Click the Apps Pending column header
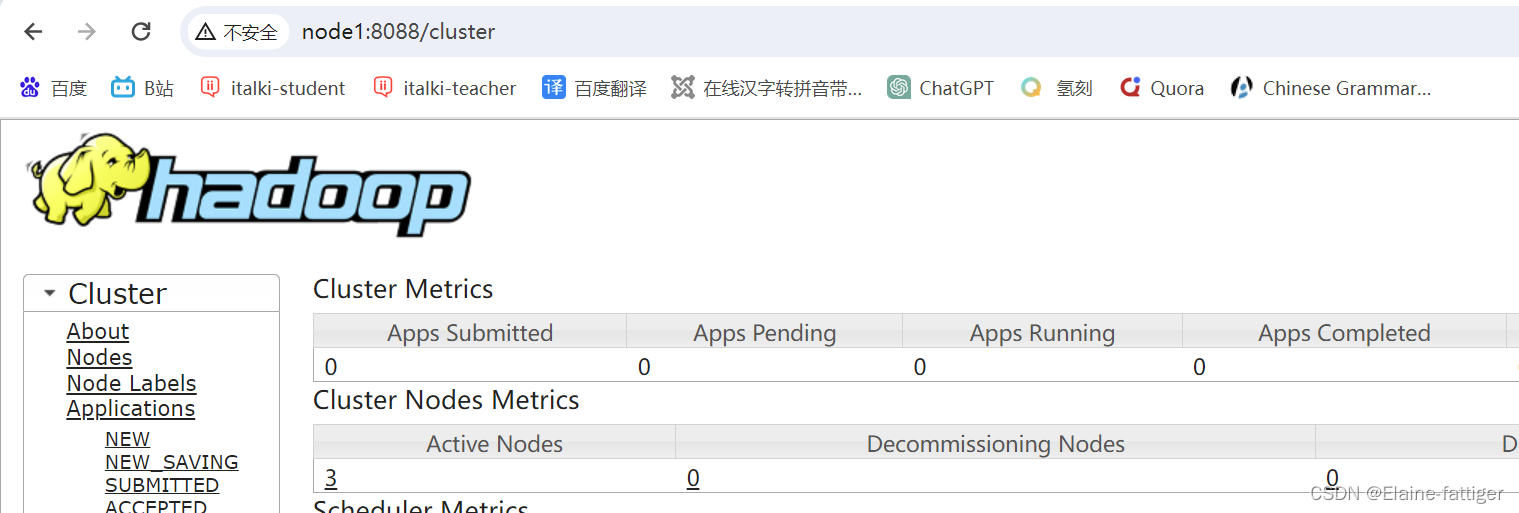Image resolution: width=1519 pixels, height=513 pixels. click(x=765, y=333)
